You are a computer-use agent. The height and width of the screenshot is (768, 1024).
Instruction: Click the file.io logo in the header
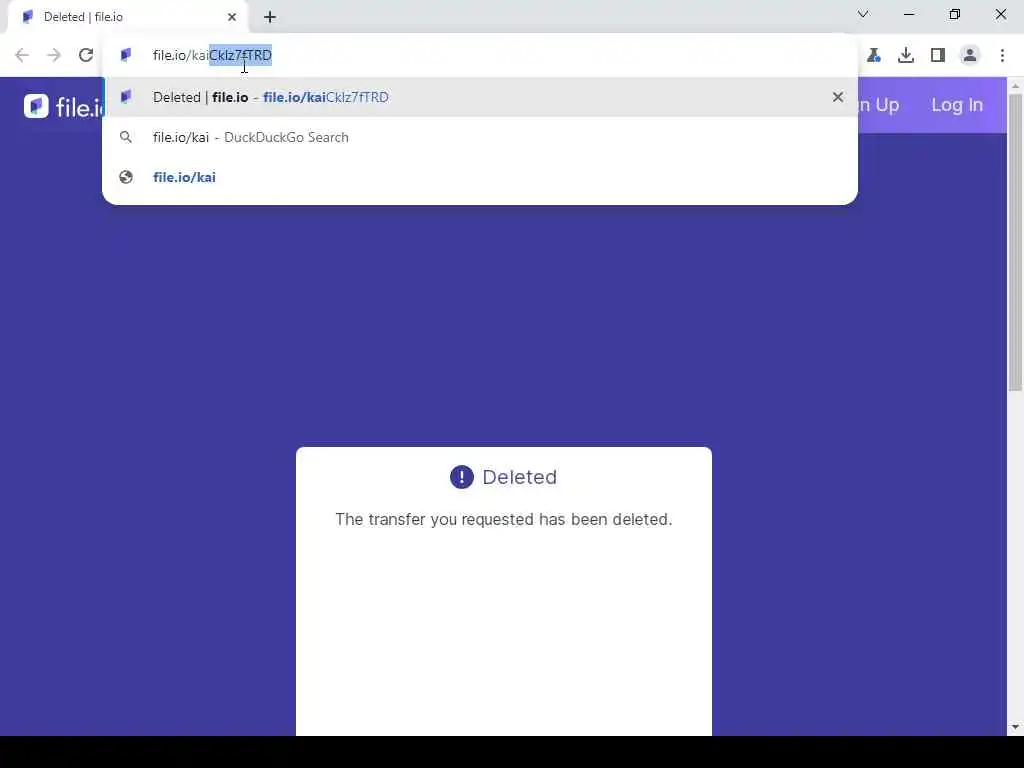[63, 106]
